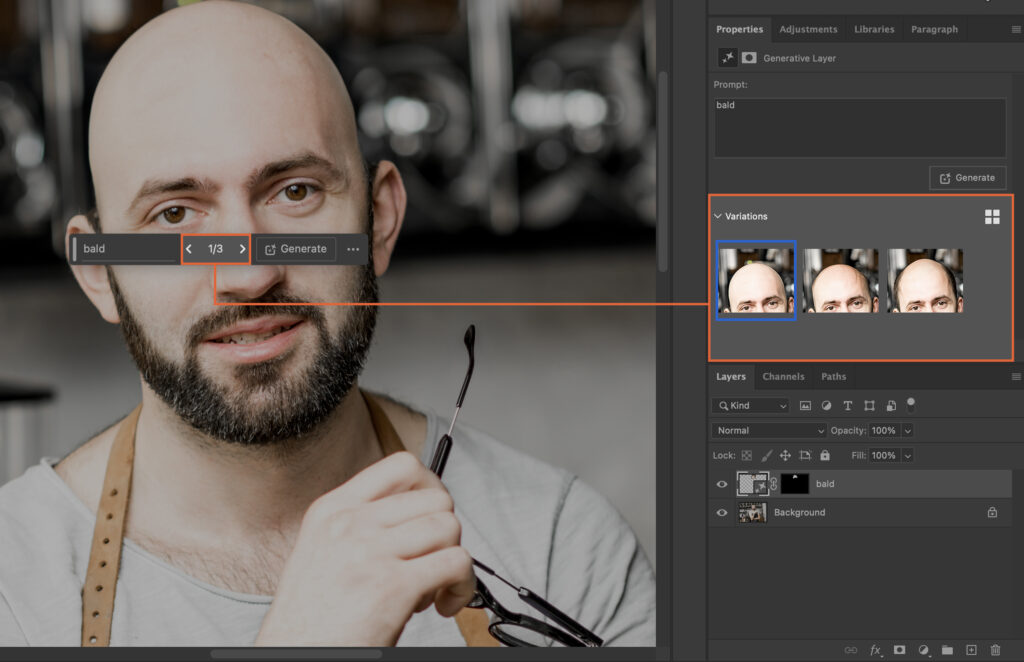
Task: Click the Add layer mask icon
Action: (899, 649)
